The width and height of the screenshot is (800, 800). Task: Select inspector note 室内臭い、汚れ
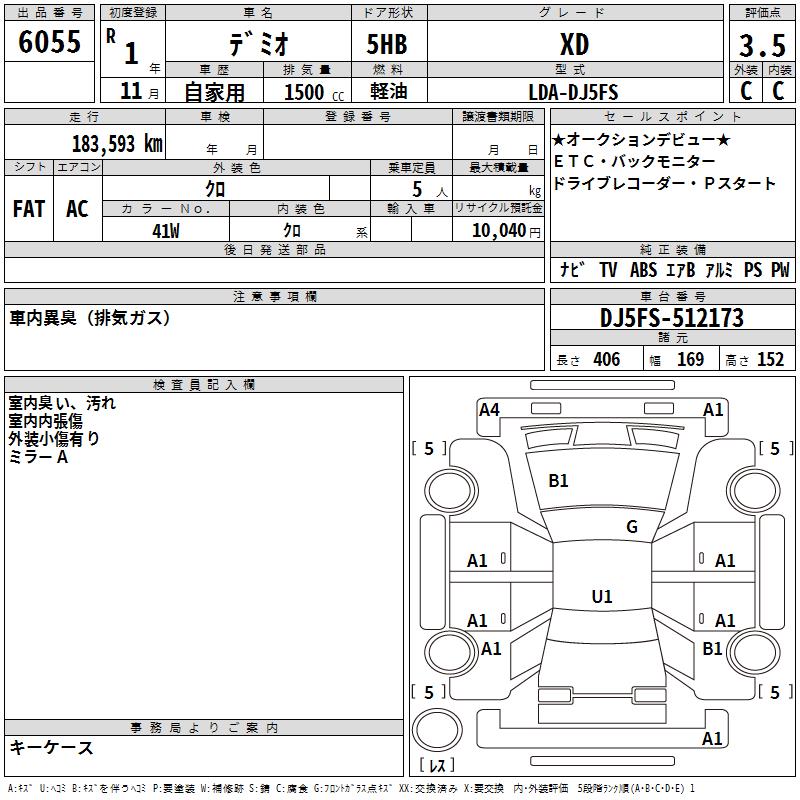[x=62, y=403]
